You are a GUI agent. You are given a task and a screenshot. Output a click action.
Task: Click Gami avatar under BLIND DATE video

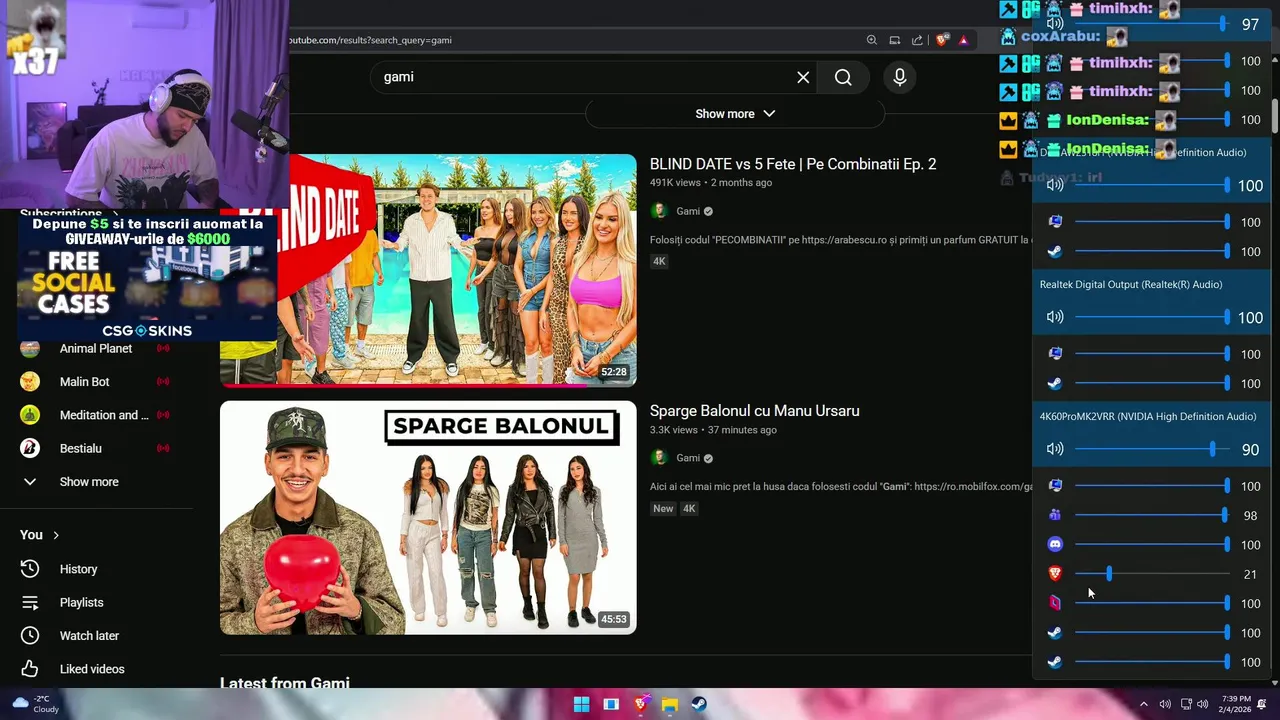tap(659, 211)
